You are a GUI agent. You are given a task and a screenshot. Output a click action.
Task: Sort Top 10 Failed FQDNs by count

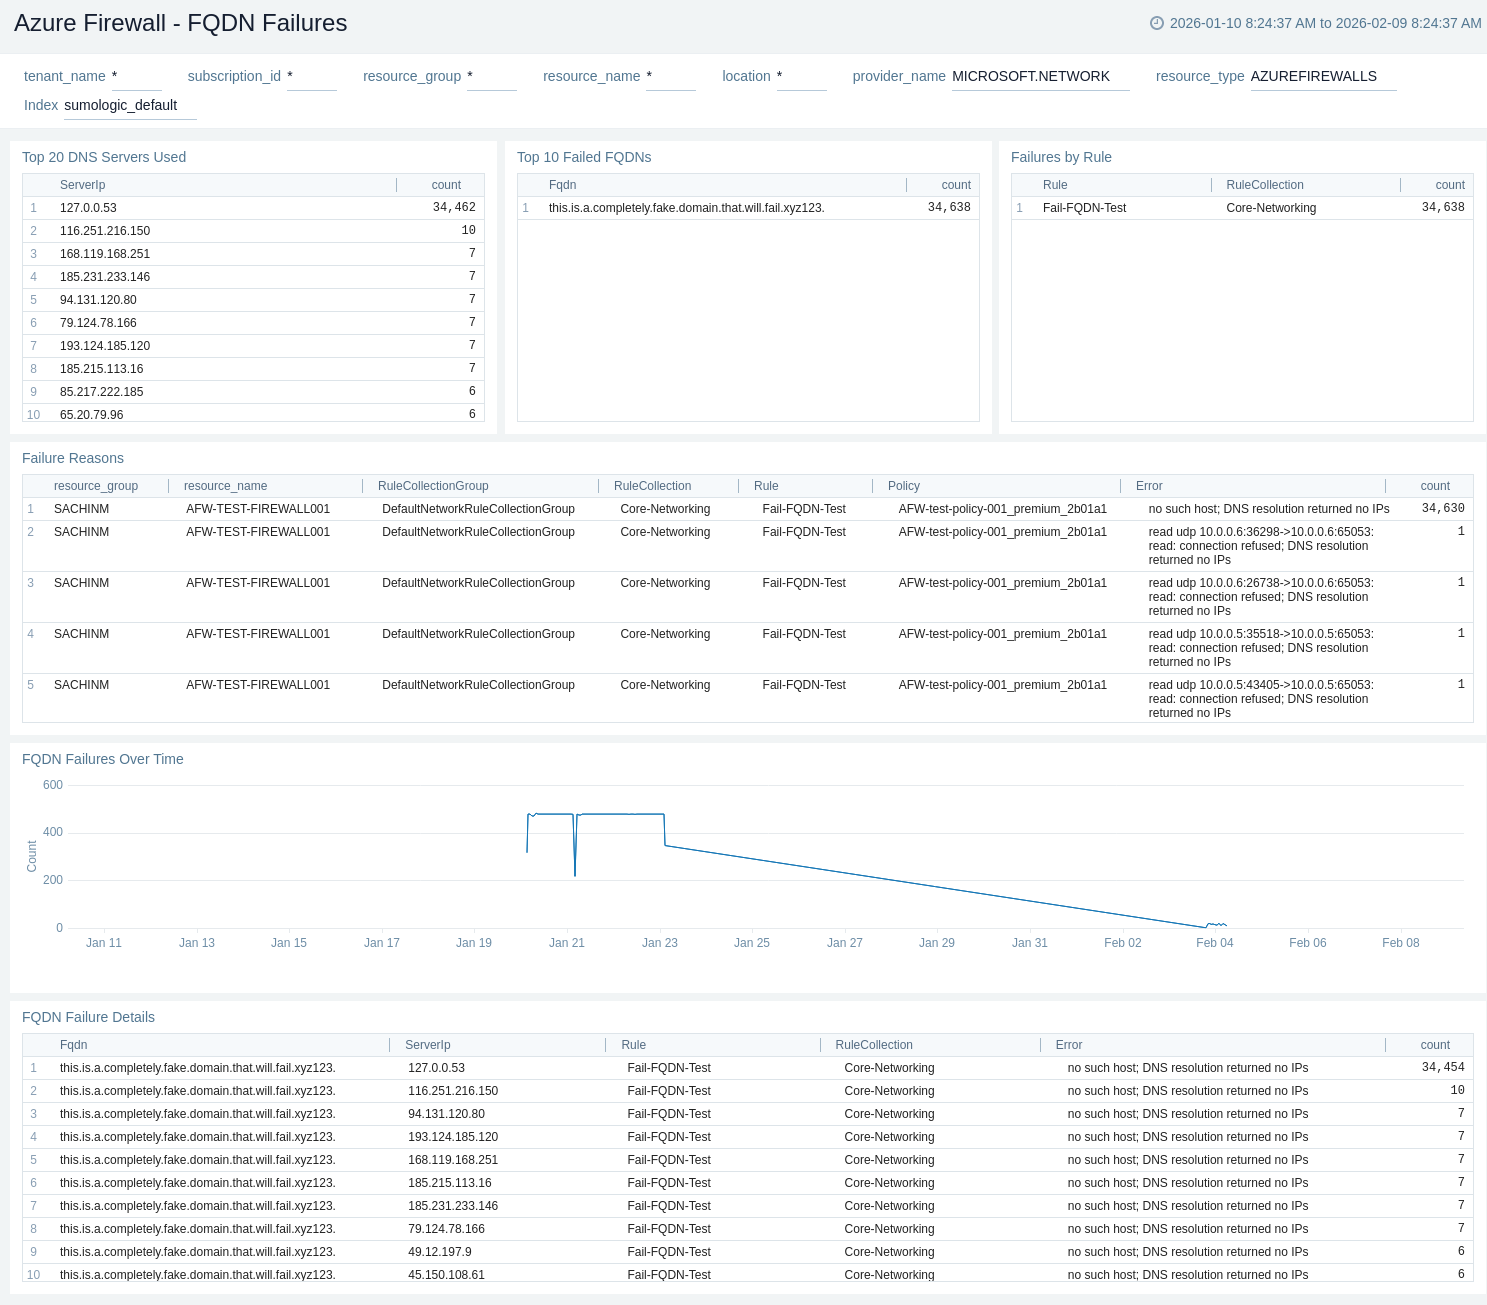click(955, 185)
